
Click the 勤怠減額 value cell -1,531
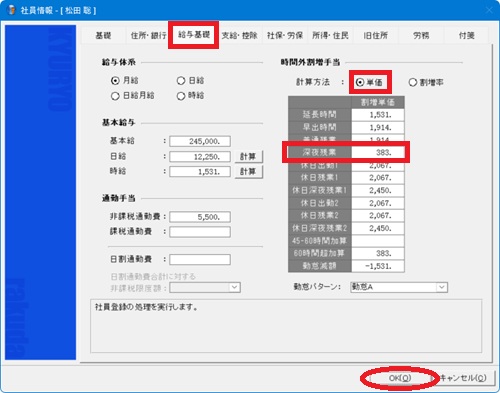[378, 266]
